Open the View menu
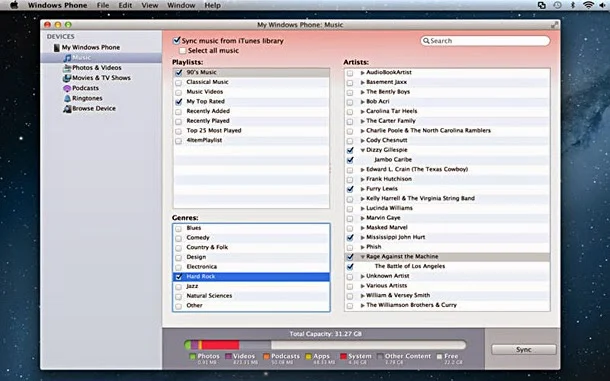The image size is (610, 381). [x=150, y=5]
